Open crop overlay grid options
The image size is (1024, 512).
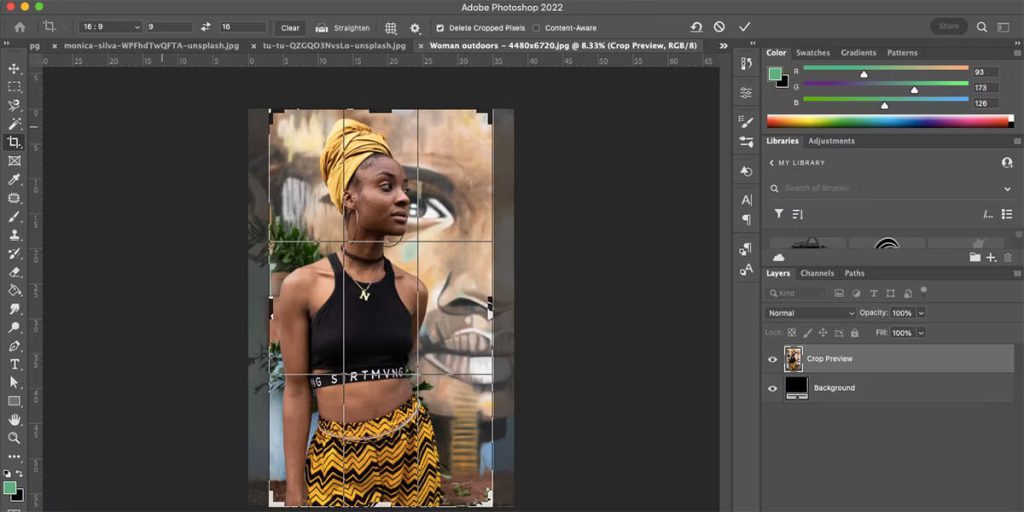[x=391, y=28]
